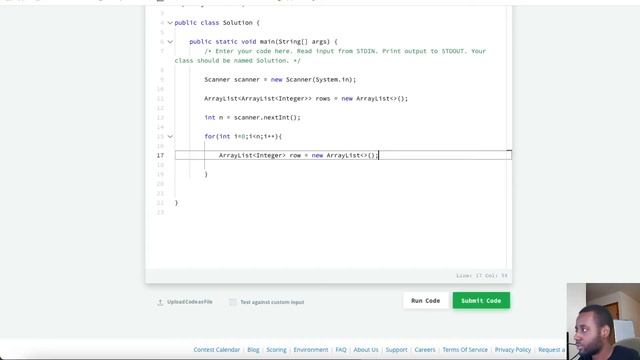Click the for(int i=0;i<n;i++) line
The image size is (640, 360).
(243, 136)
